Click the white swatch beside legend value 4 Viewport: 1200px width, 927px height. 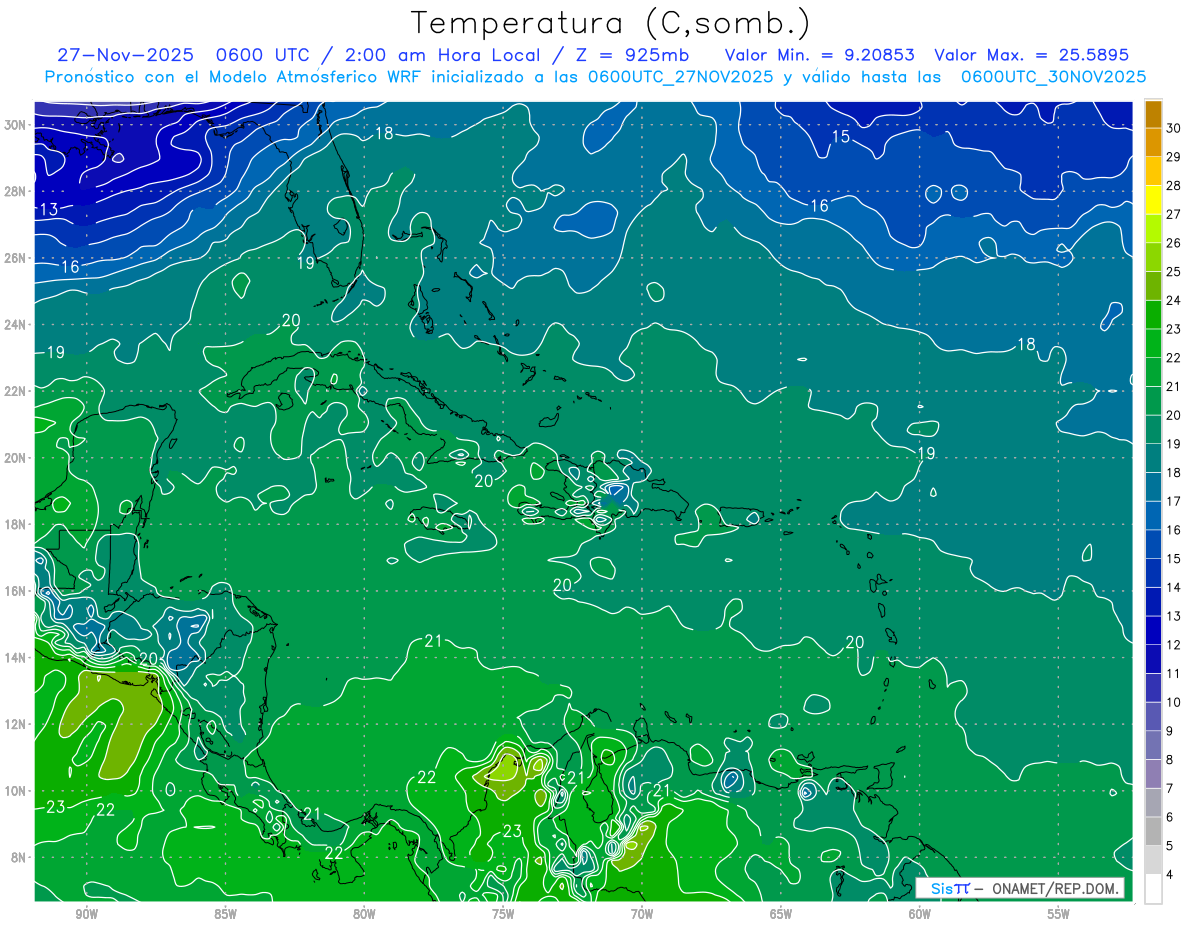[x=1153, y=889]
